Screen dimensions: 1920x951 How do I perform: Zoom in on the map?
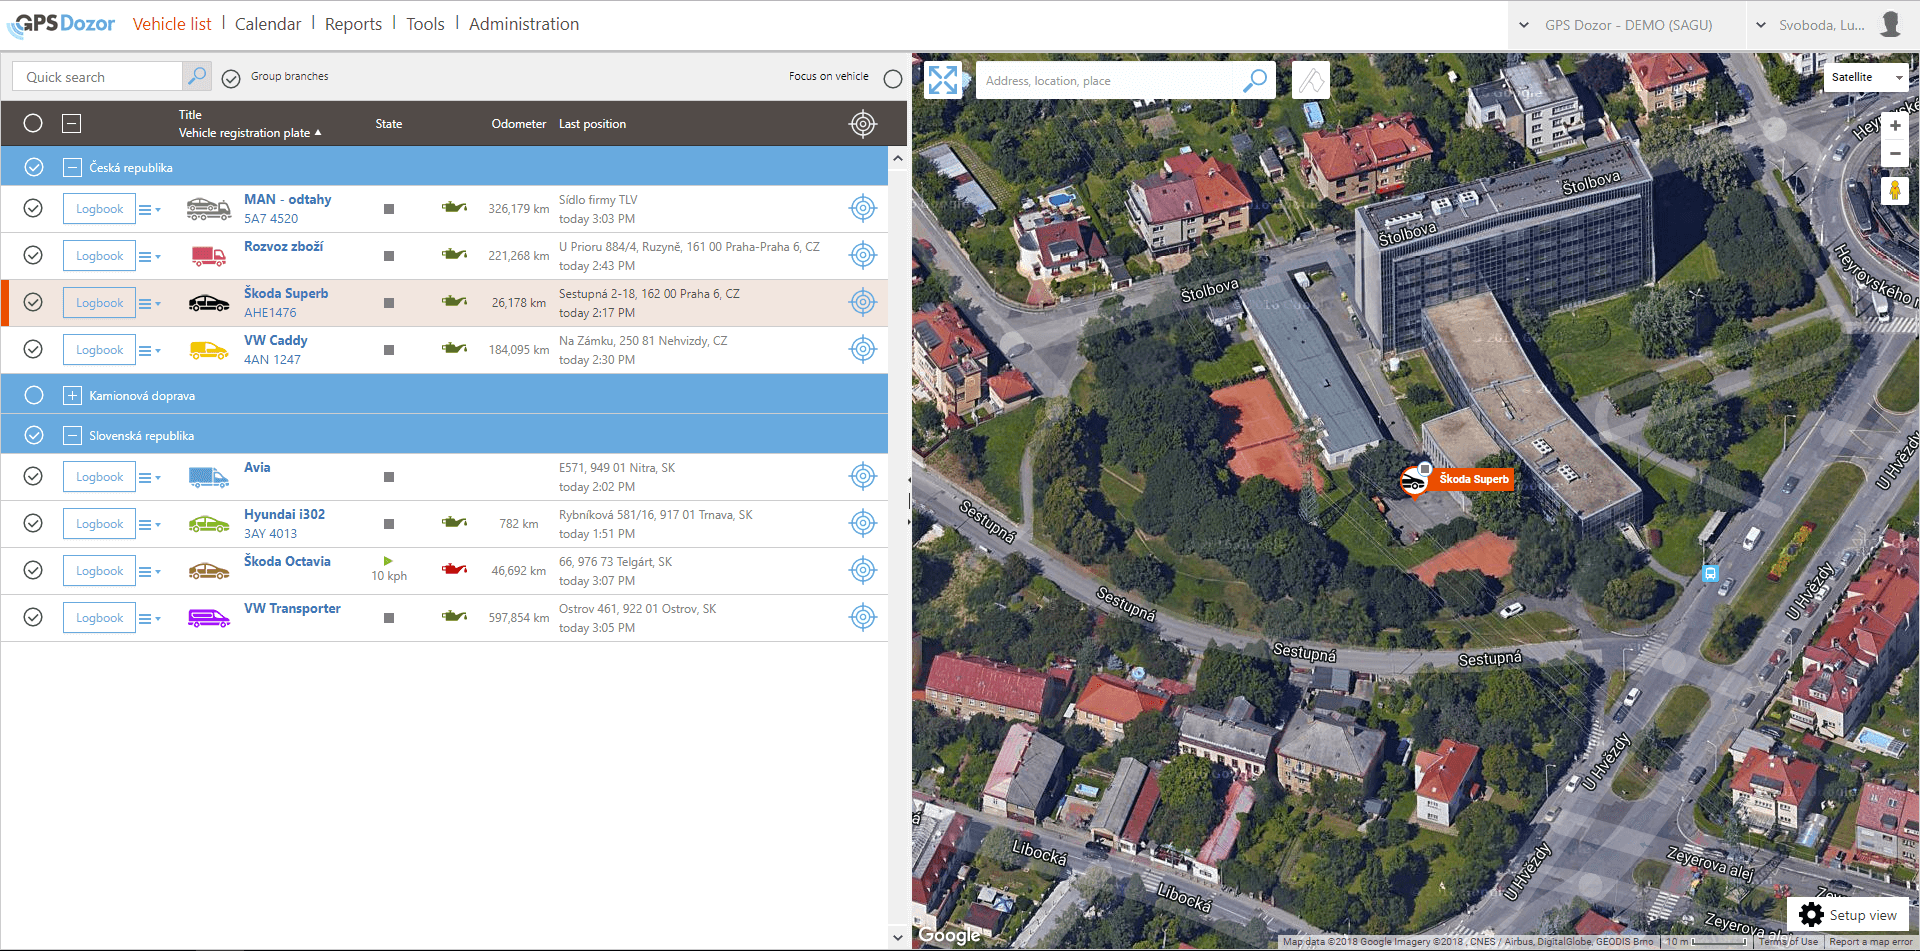pyautogui.click(x=1894, y=126)
